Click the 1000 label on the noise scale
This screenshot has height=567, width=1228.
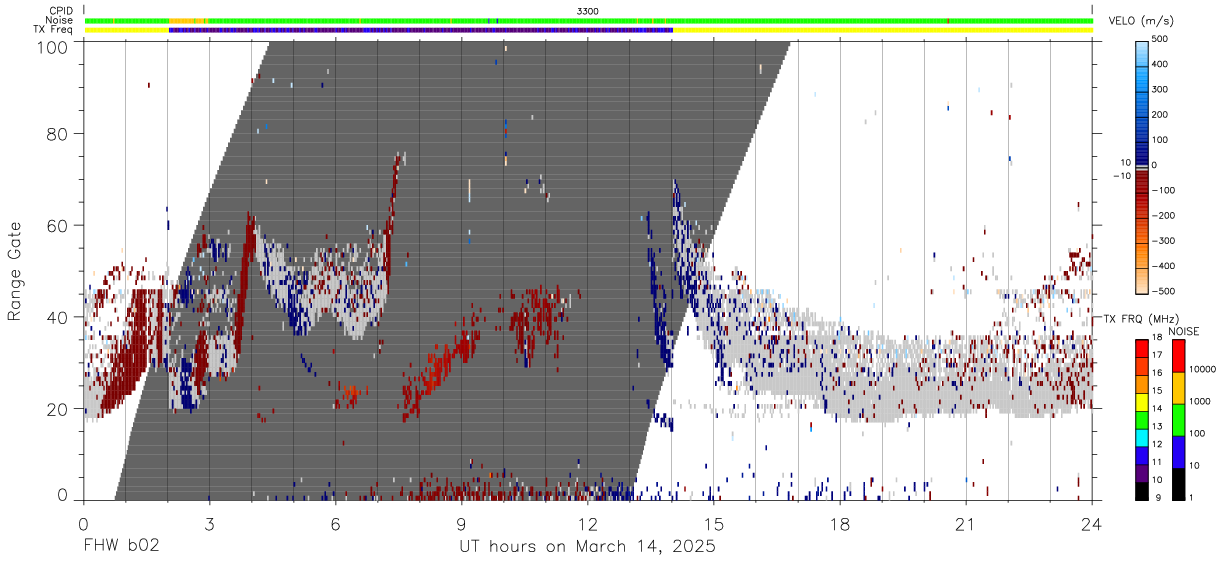coord(1200,401)
